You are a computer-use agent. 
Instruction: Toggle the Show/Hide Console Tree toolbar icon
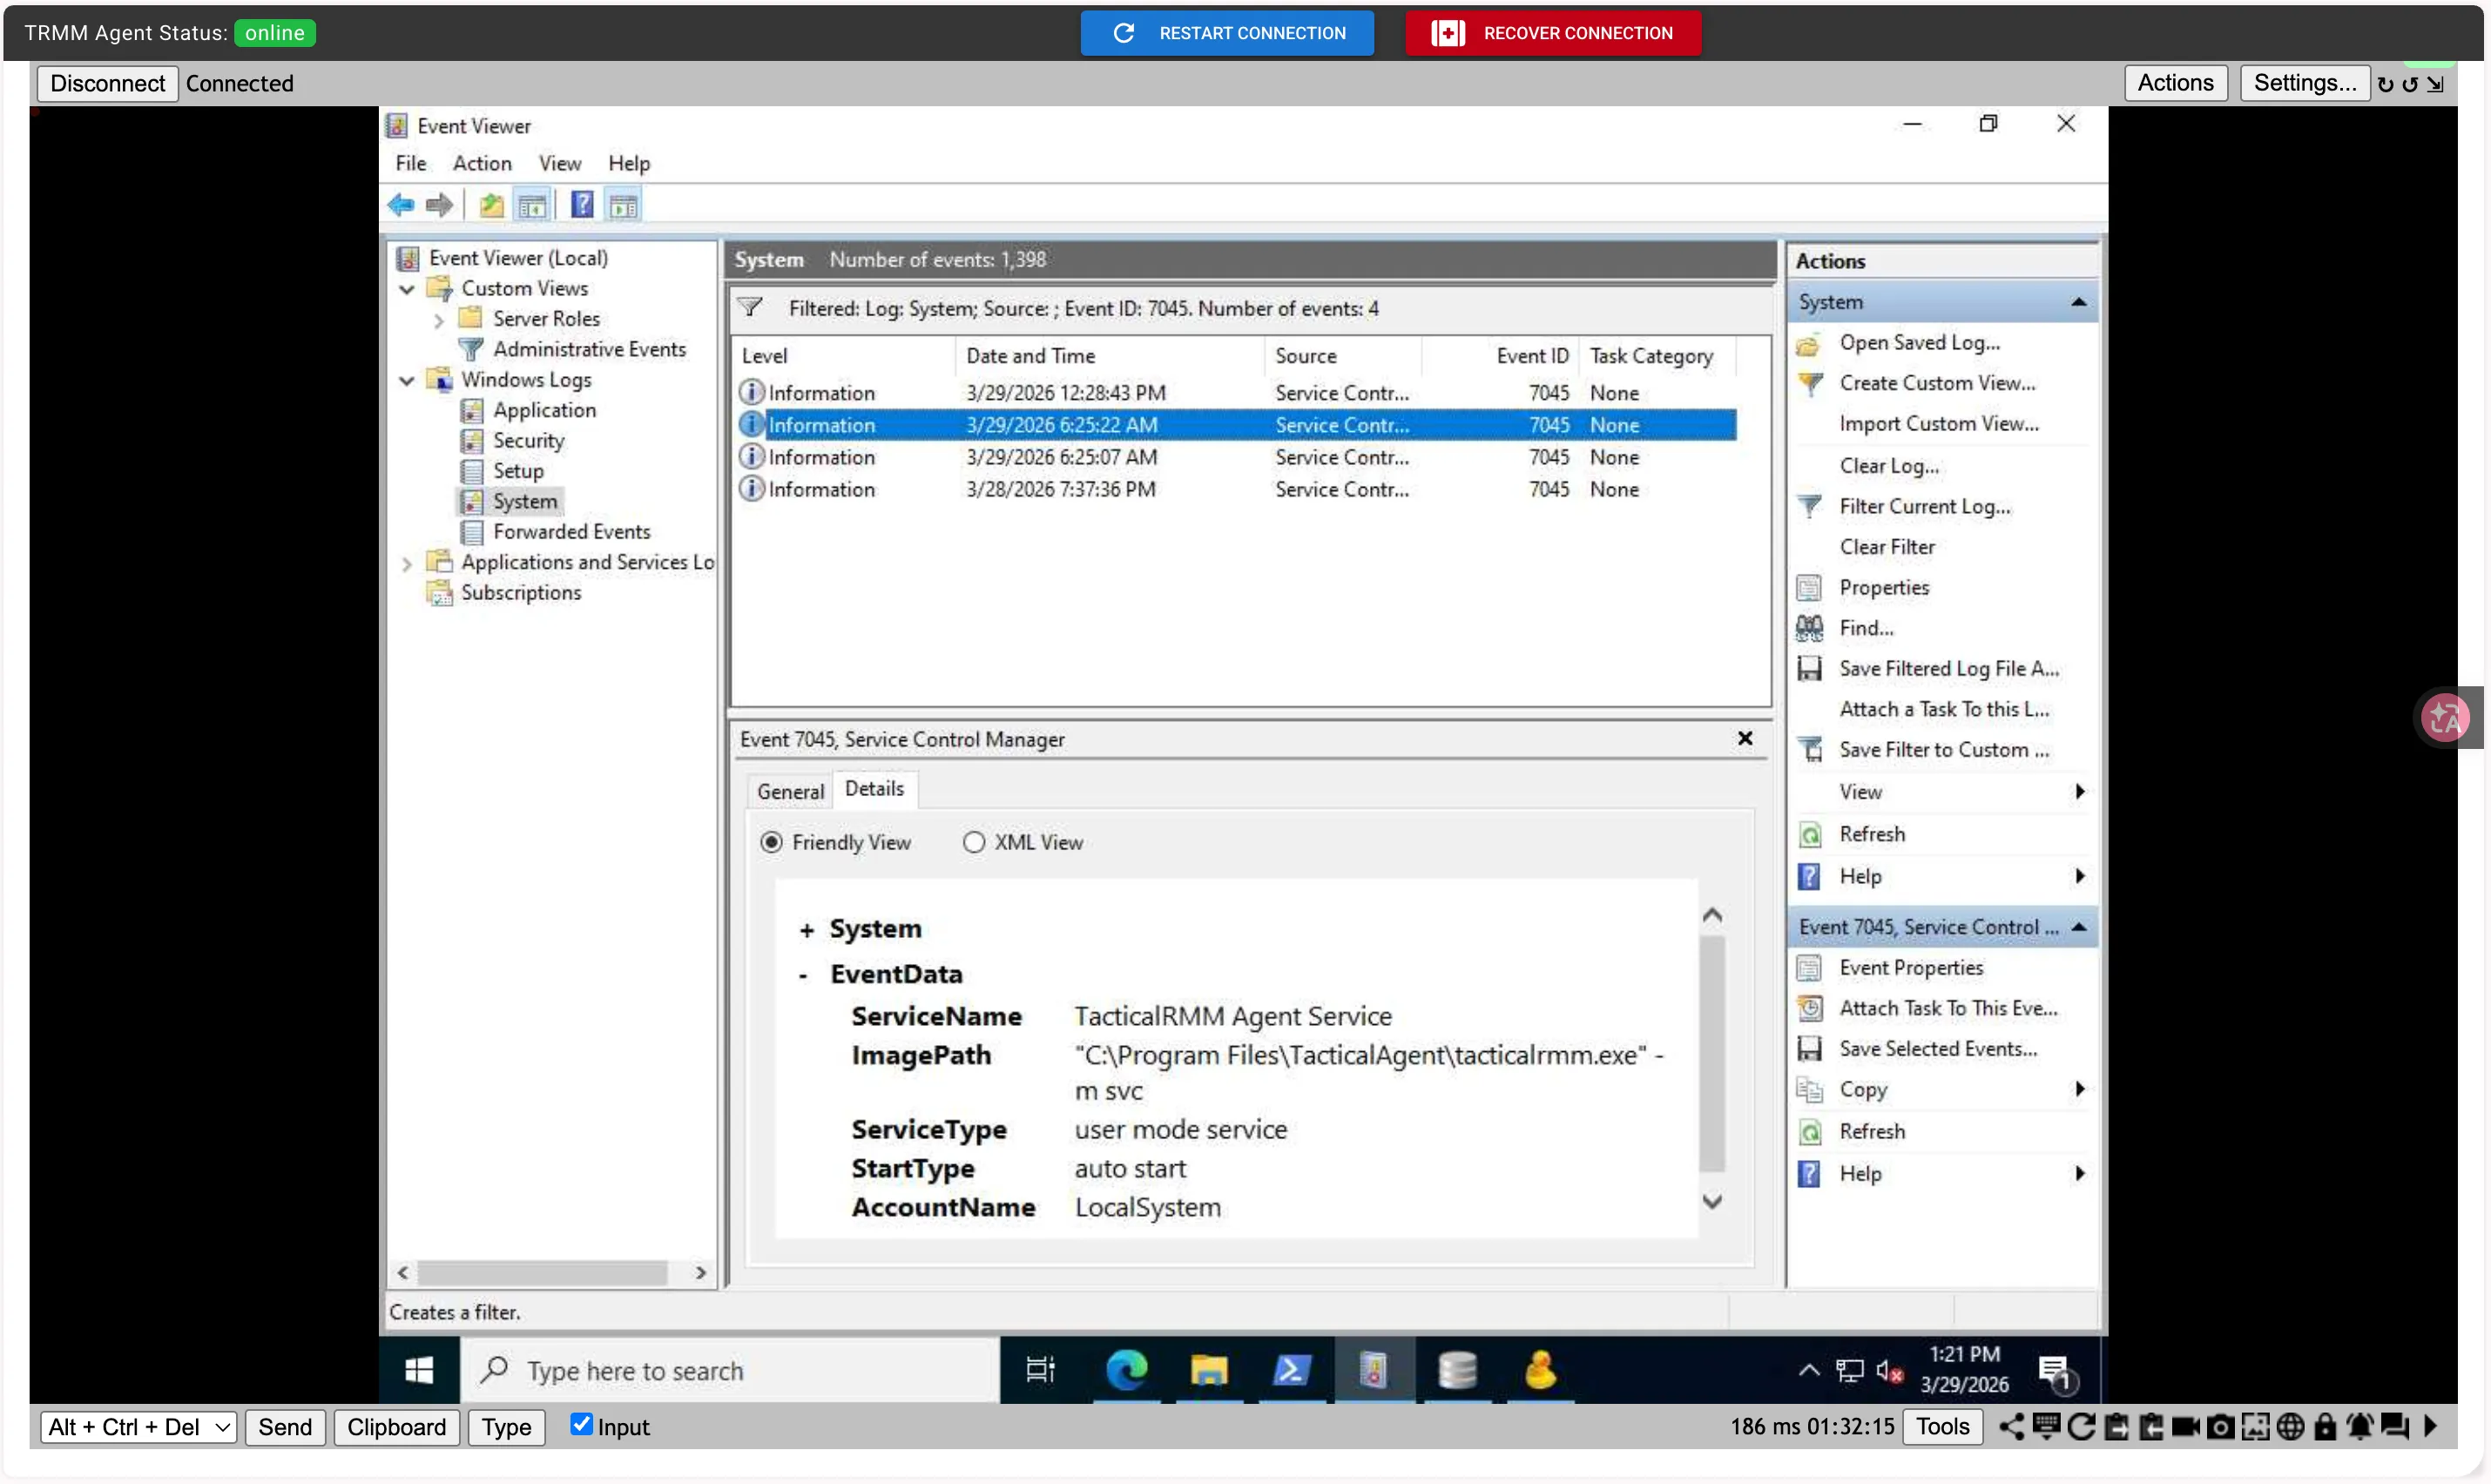532,206
